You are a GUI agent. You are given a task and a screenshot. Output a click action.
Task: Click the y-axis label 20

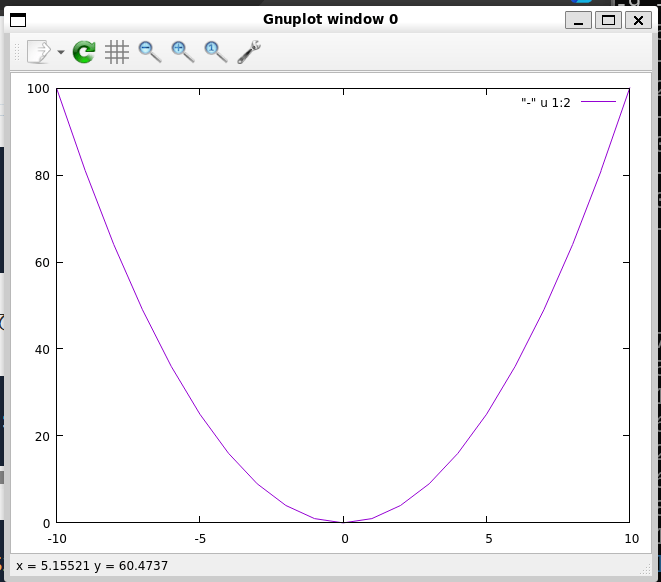point(42,436)
